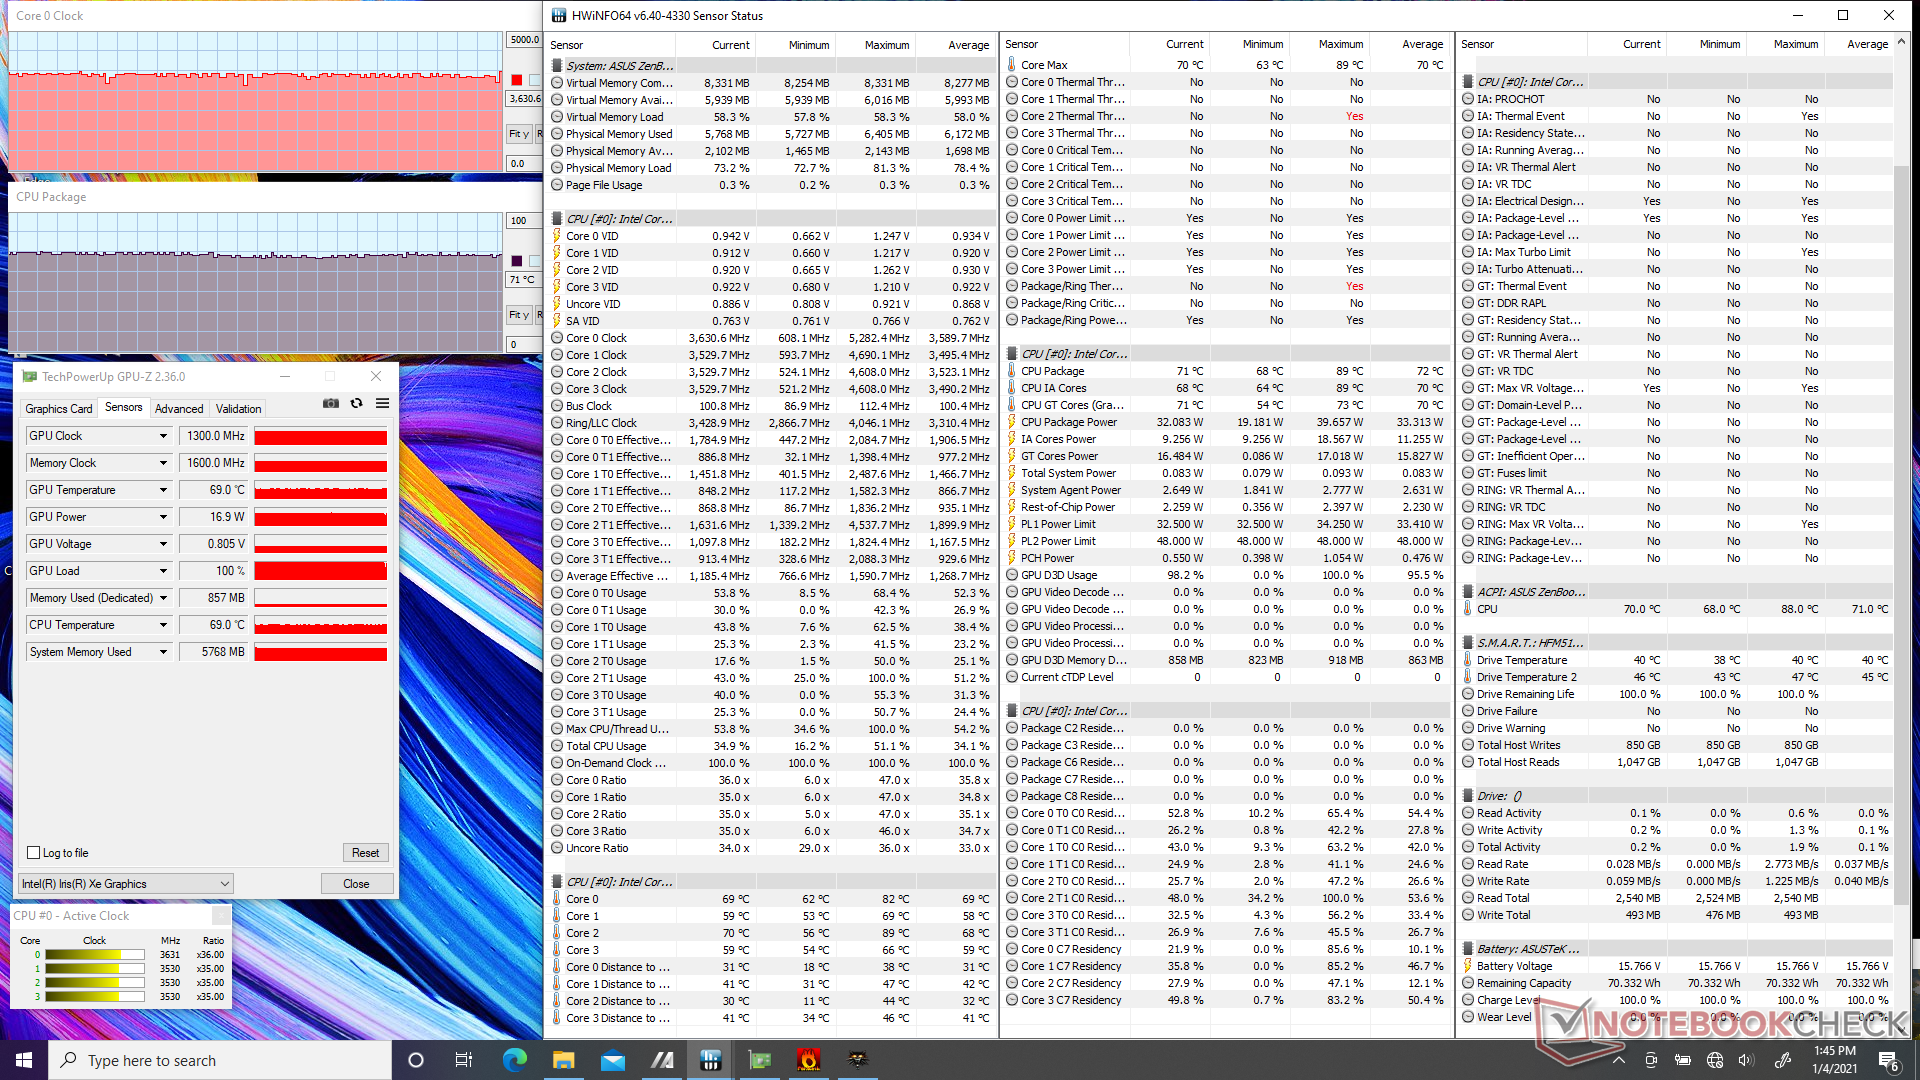Open the GPU Load sensor dropdown
1920x1080 pixels.
(x=163, y=571)
